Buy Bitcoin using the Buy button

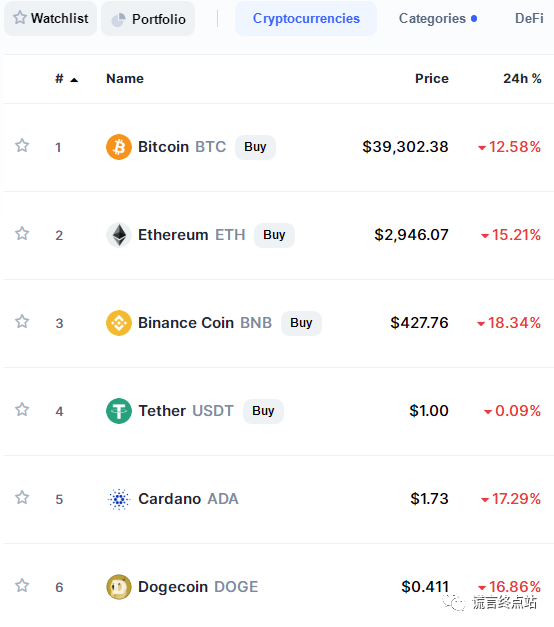pyautogui.click(x=255, y=147)
